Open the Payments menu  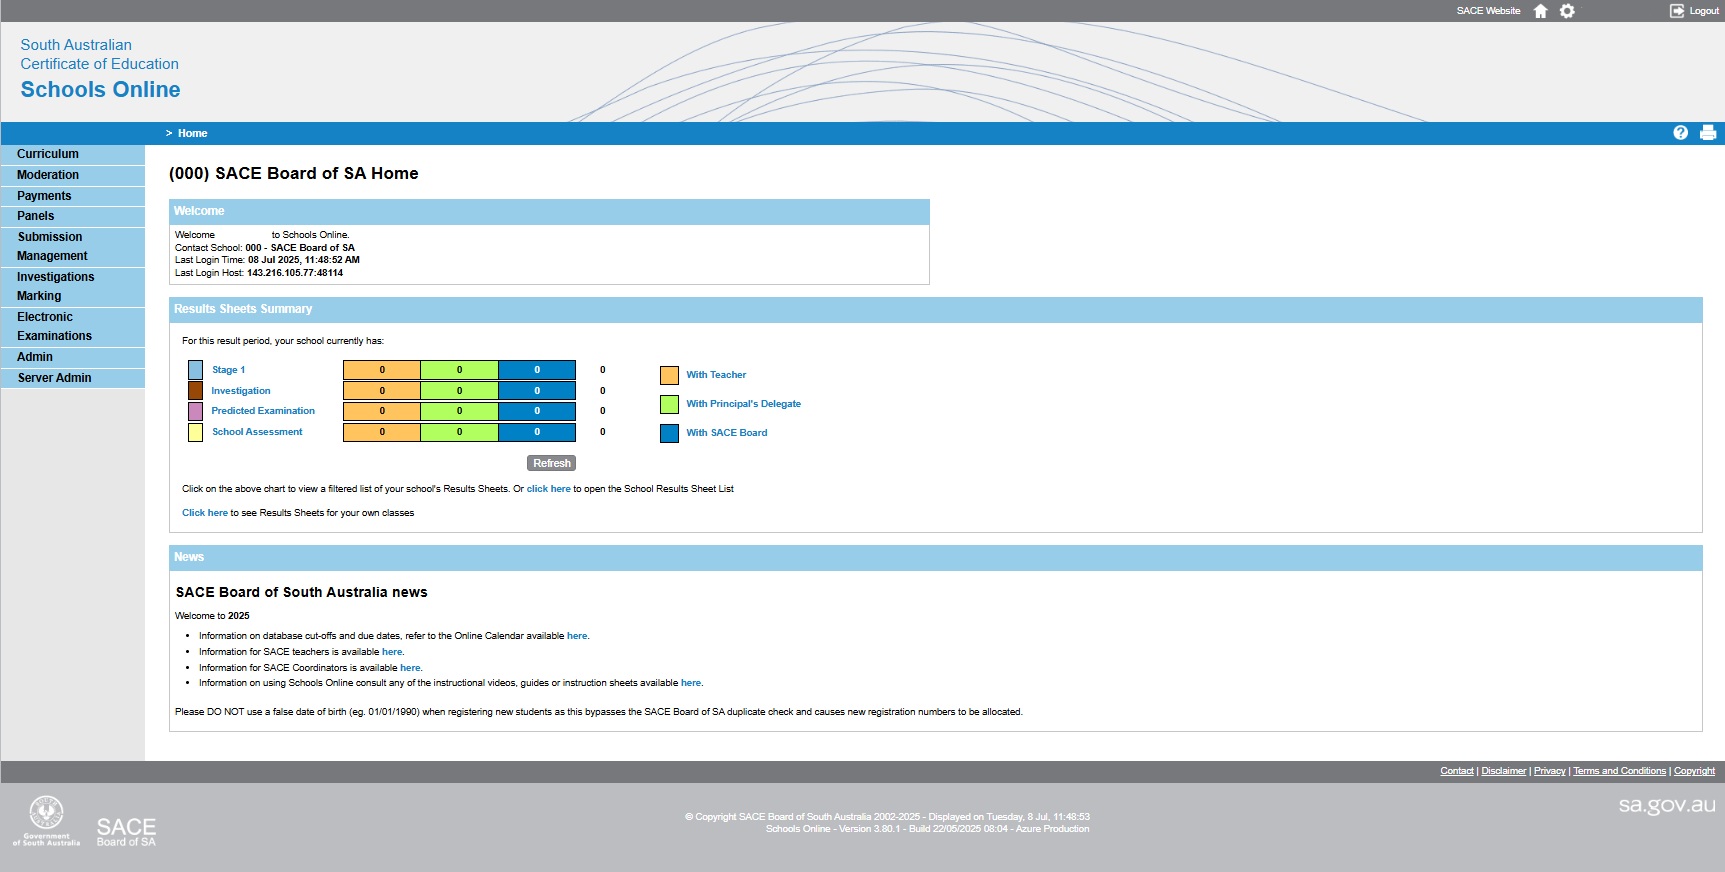coord(73,196)
